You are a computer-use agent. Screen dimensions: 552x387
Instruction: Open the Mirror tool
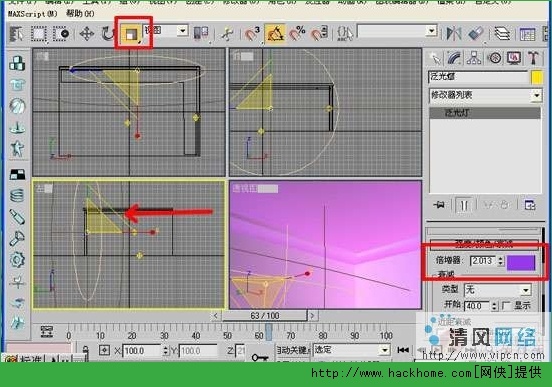pyautogui.click(x=454, y=34)
